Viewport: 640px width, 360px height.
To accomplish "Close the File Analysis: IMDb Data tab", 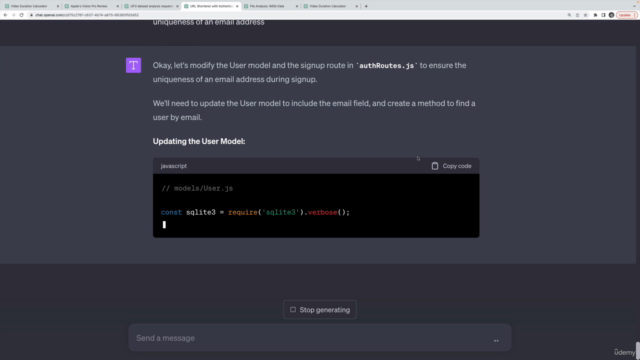I will (297, 6).
